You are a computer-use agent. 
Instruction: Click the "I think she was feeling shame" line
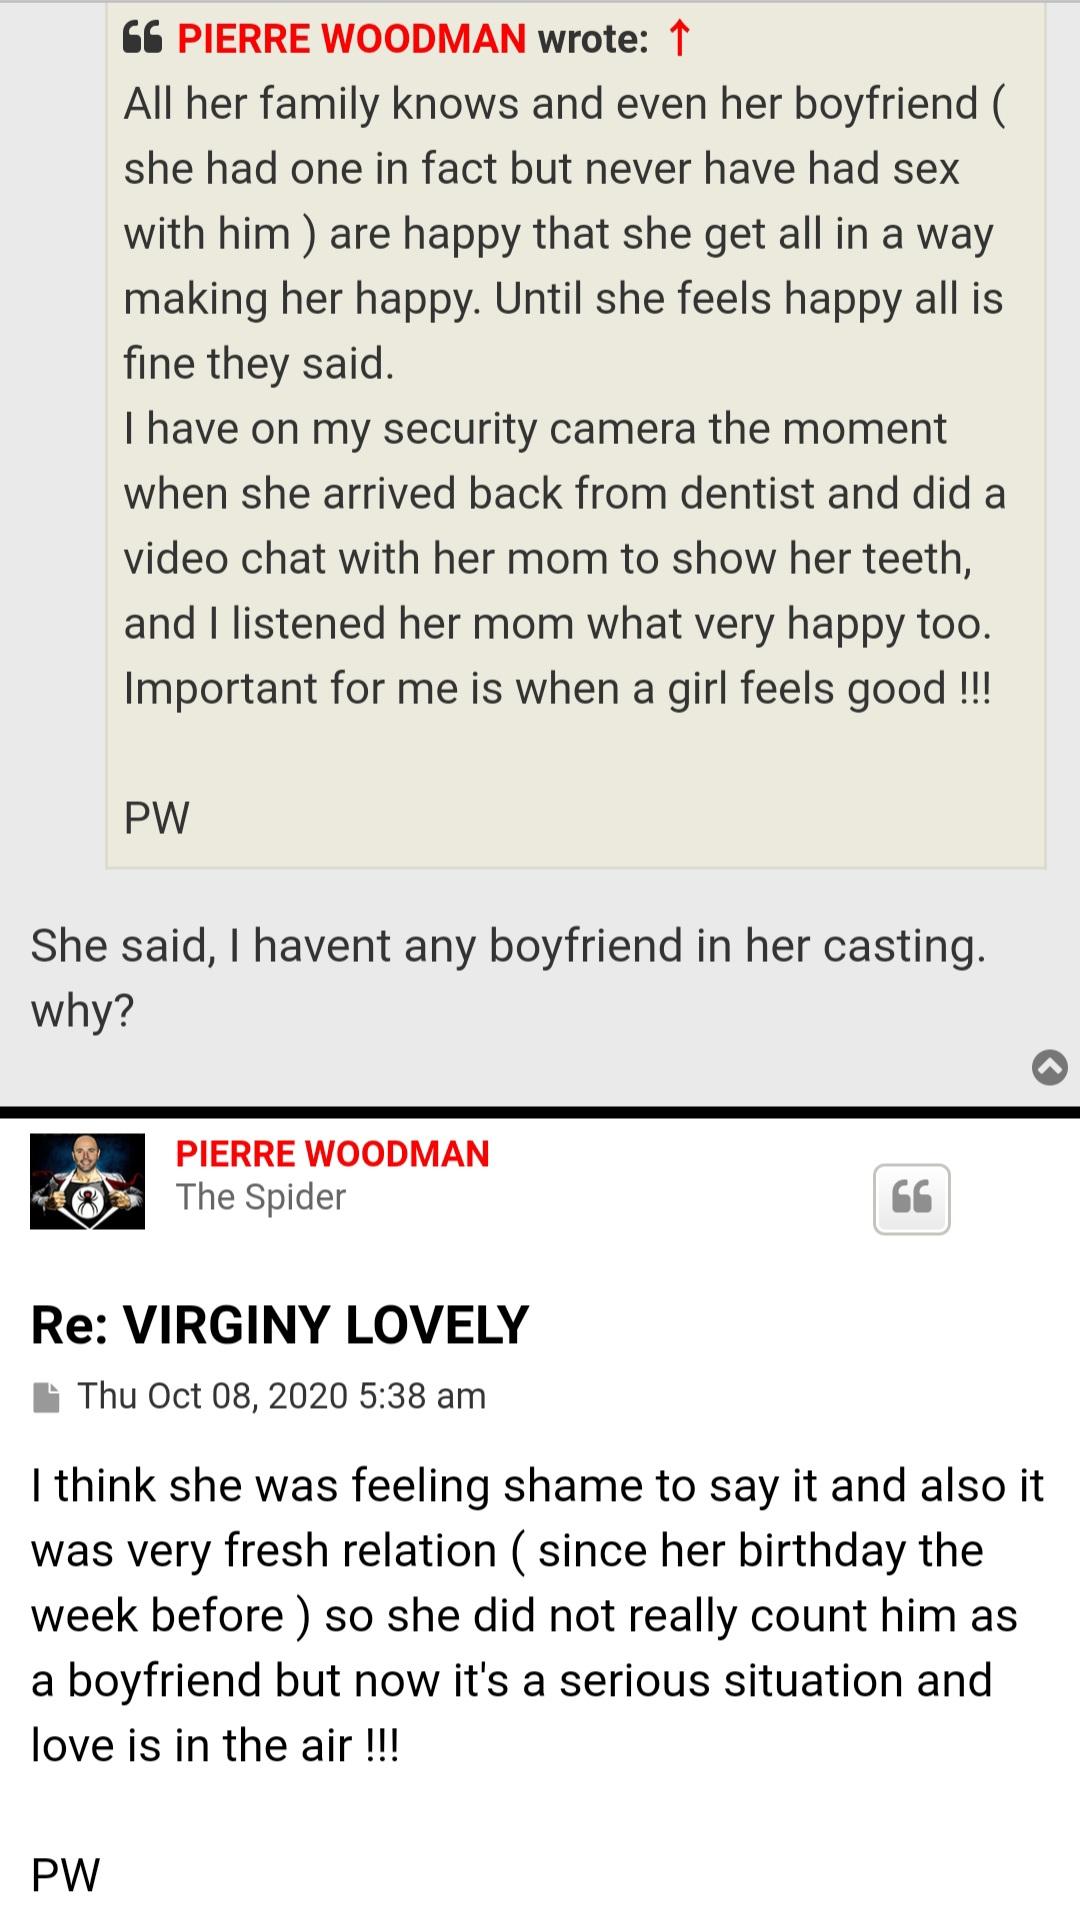[537, 1486]
